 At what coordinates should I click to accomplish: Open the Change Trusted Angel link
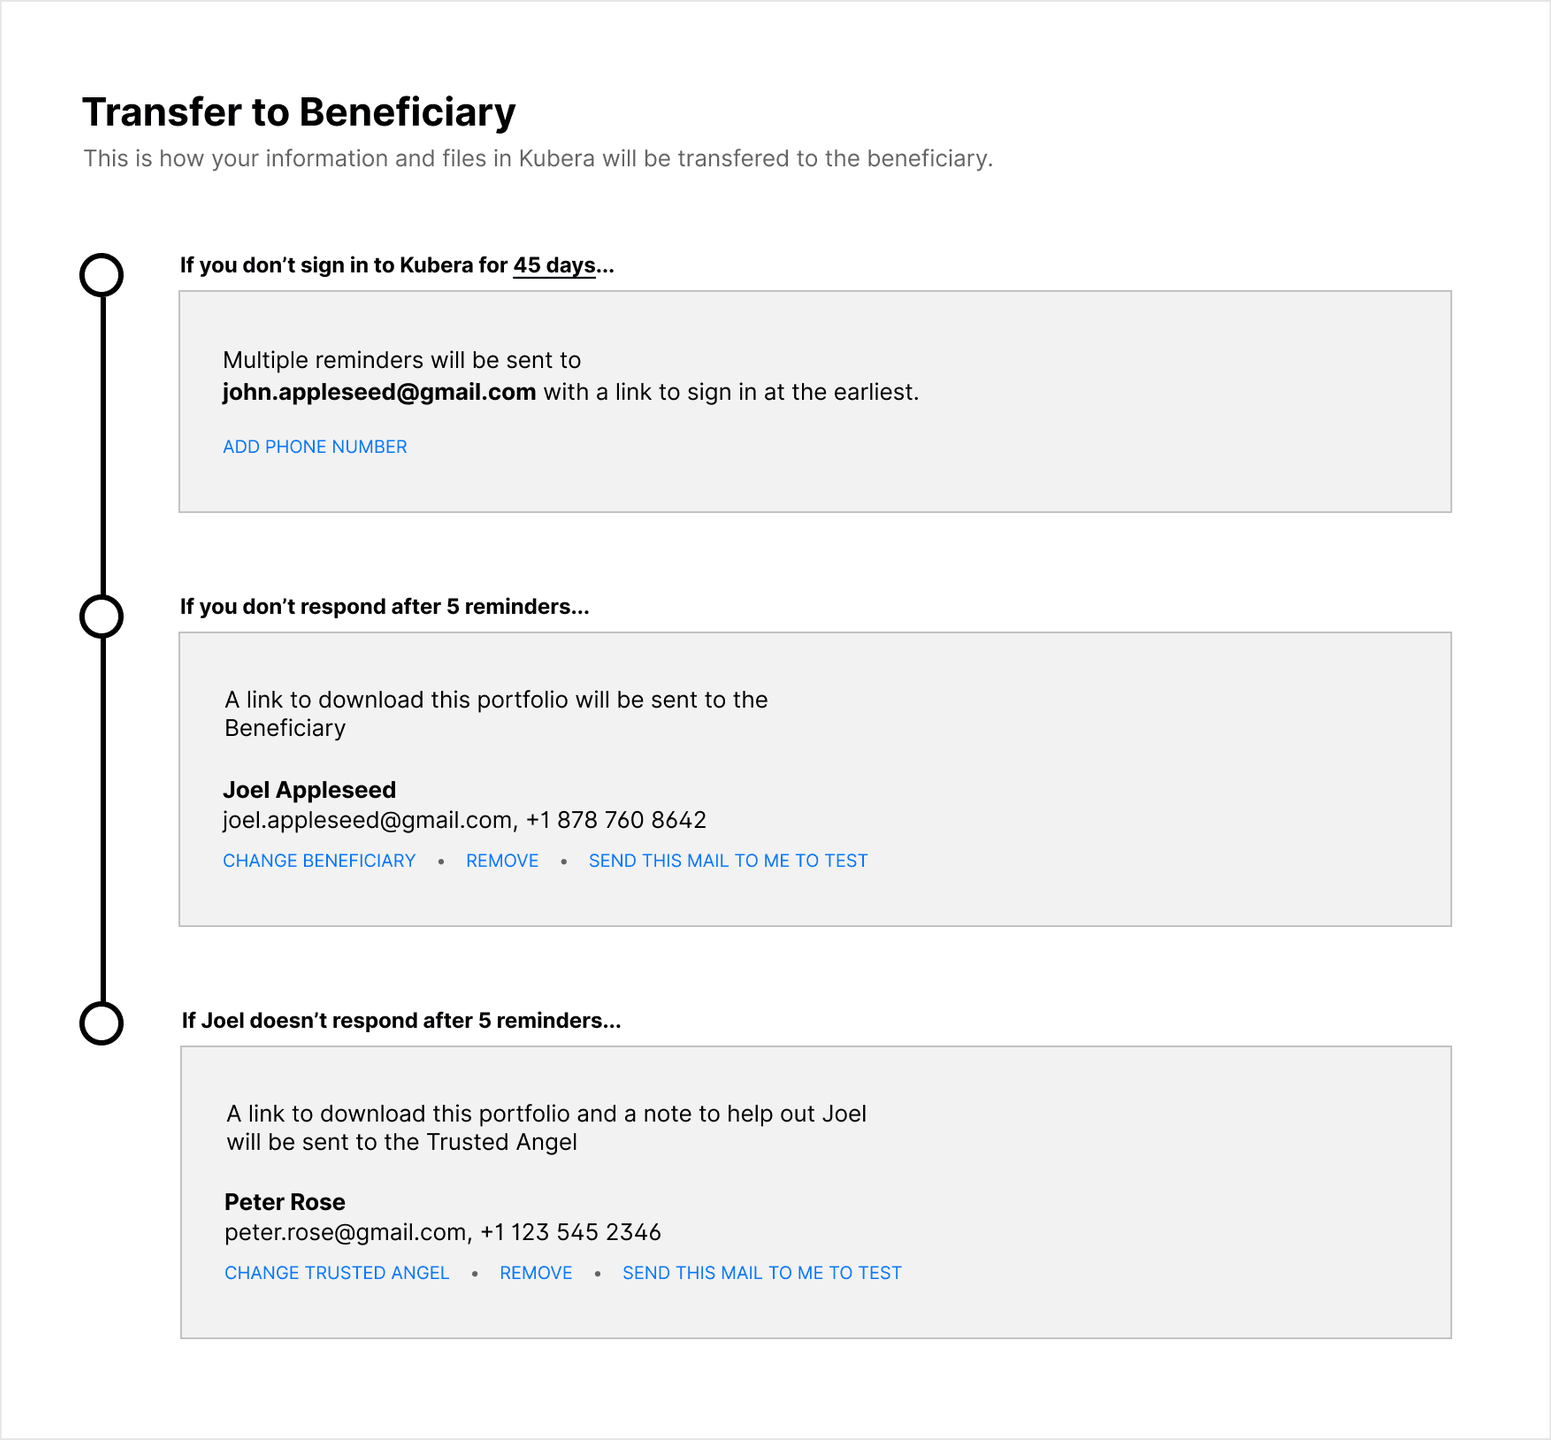click(337, 1273)
